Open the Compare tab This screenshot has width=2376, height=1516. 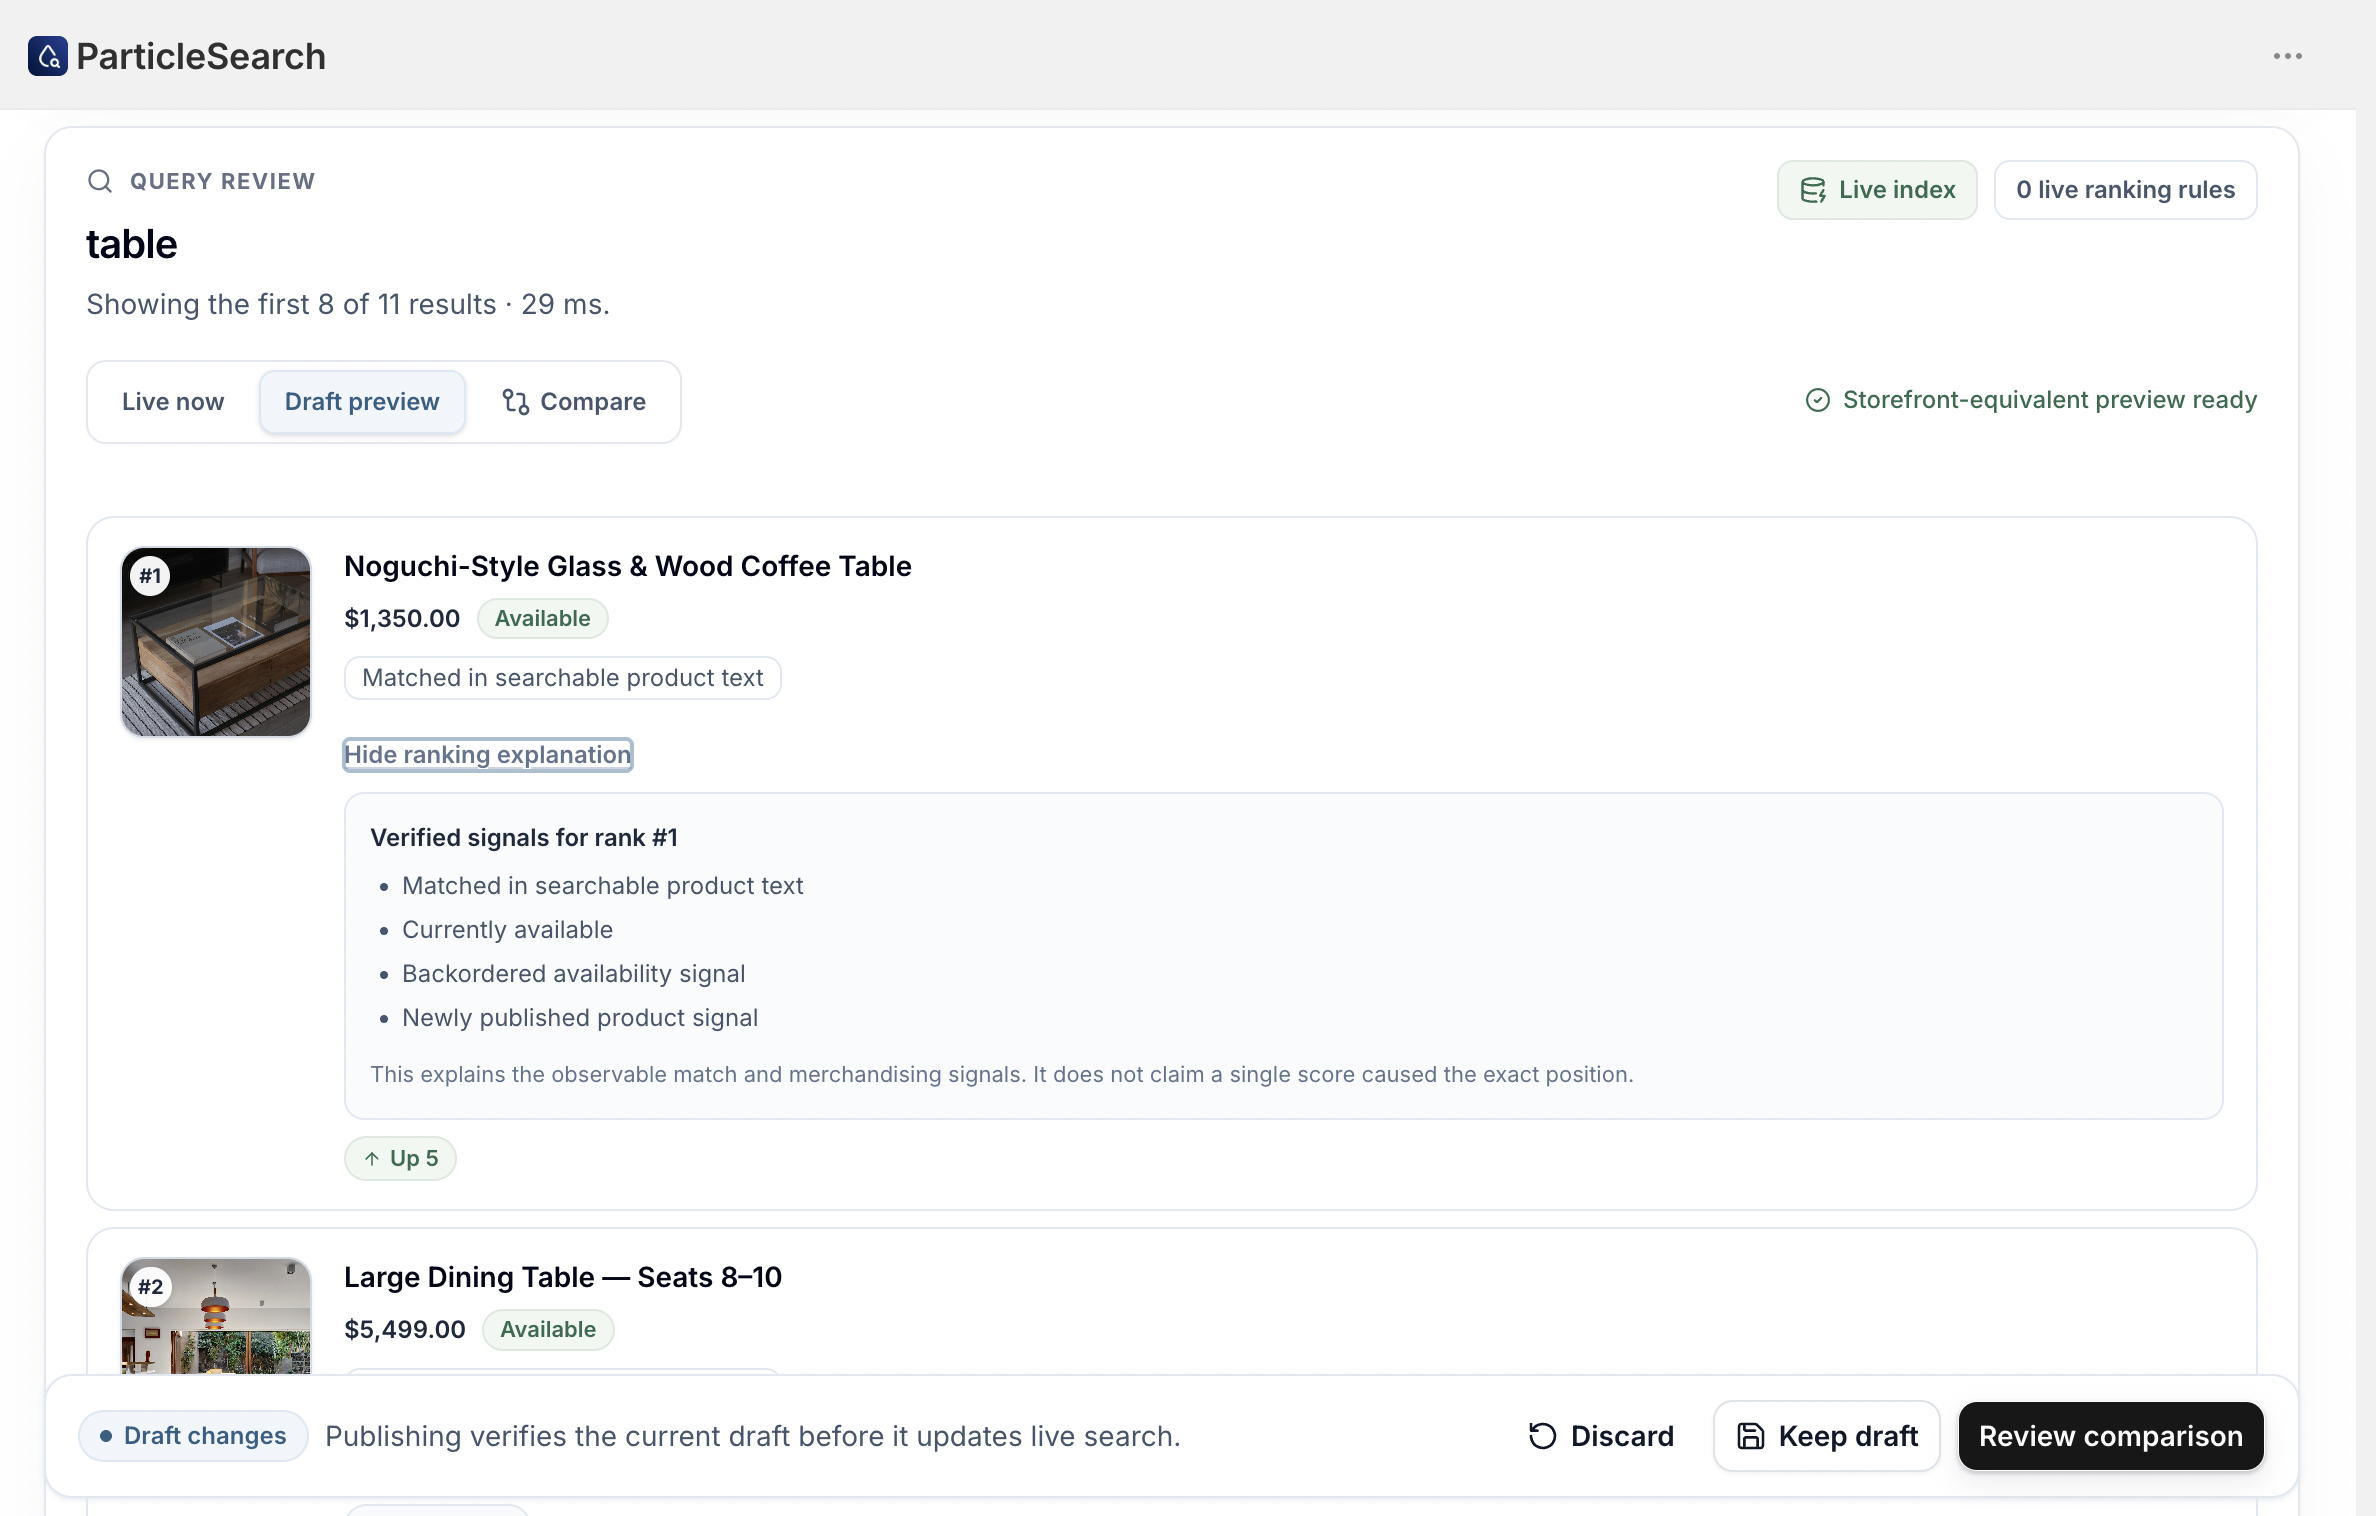pyautogui.click(x=574, y=402)
